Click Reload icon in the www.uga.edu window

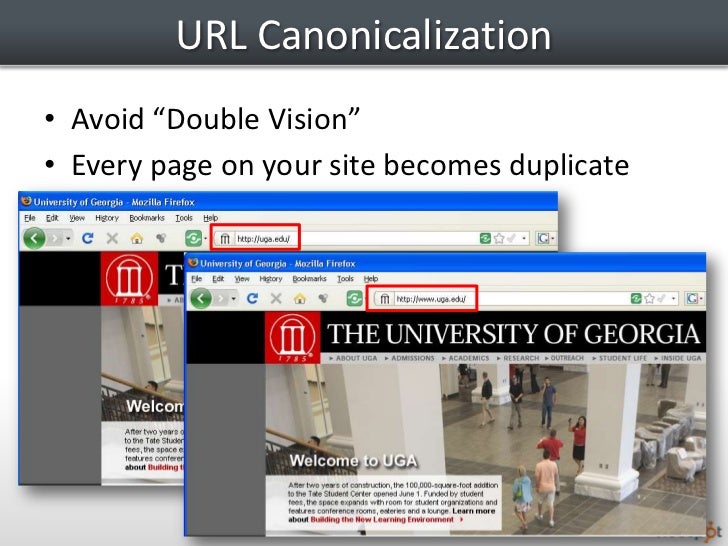[x=252, y=298]
